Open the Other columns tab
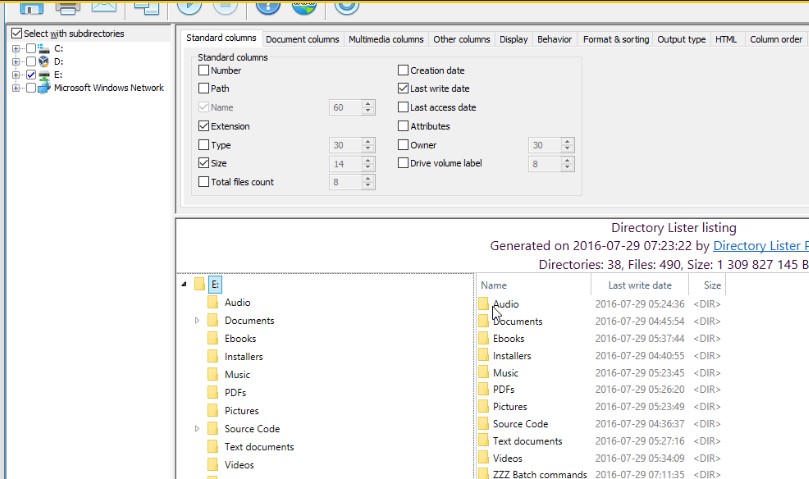The width and height of the screenshot is (809, 479). pos(461,40)
